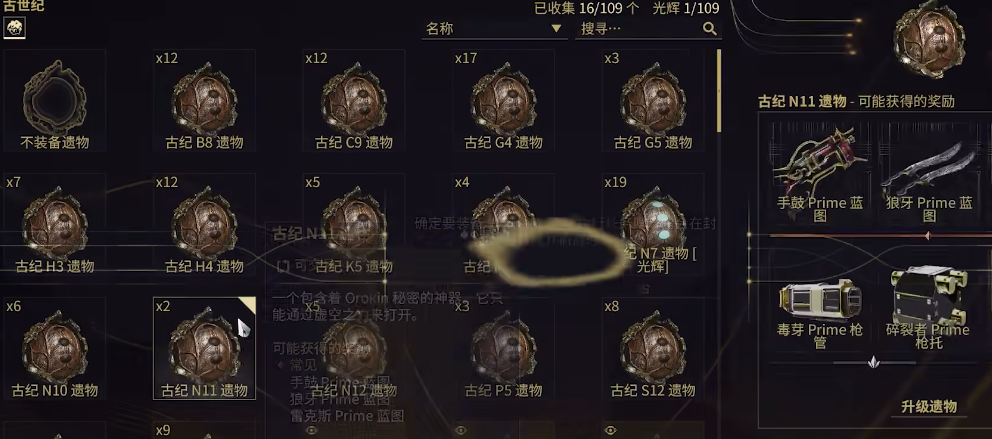
Task: Pick the 古纪 N10 遗物 relic
Action: click(54, 349)
